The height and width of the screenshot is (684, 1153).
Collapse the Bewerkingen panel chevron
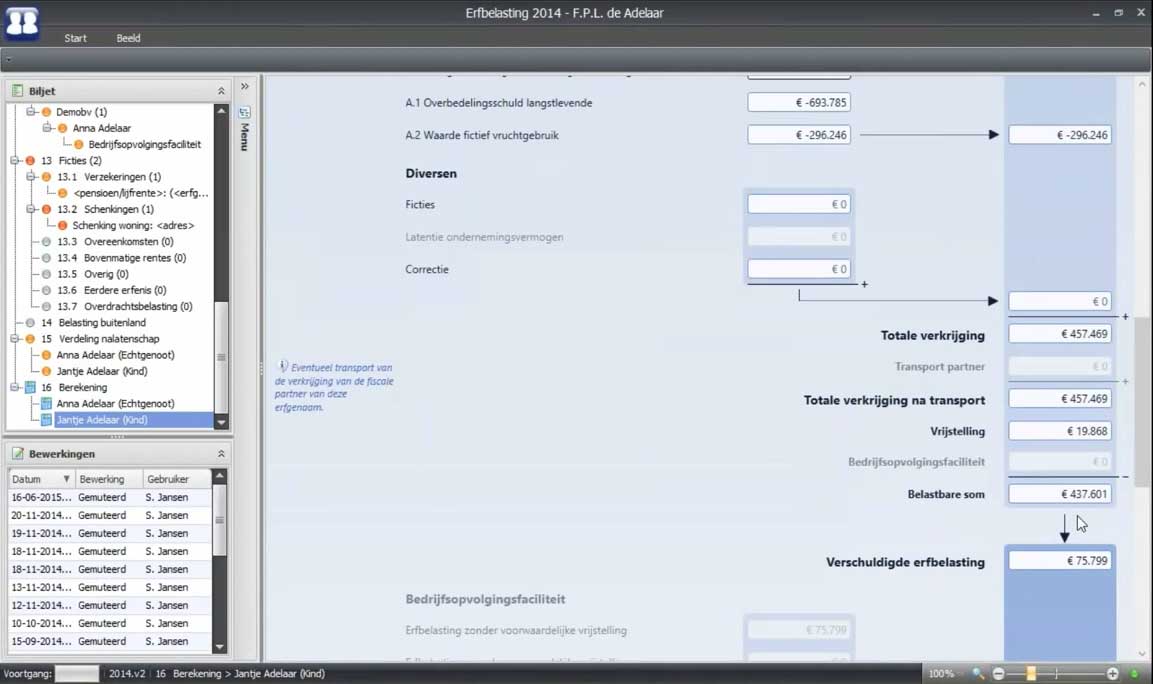tap(221, 454)
